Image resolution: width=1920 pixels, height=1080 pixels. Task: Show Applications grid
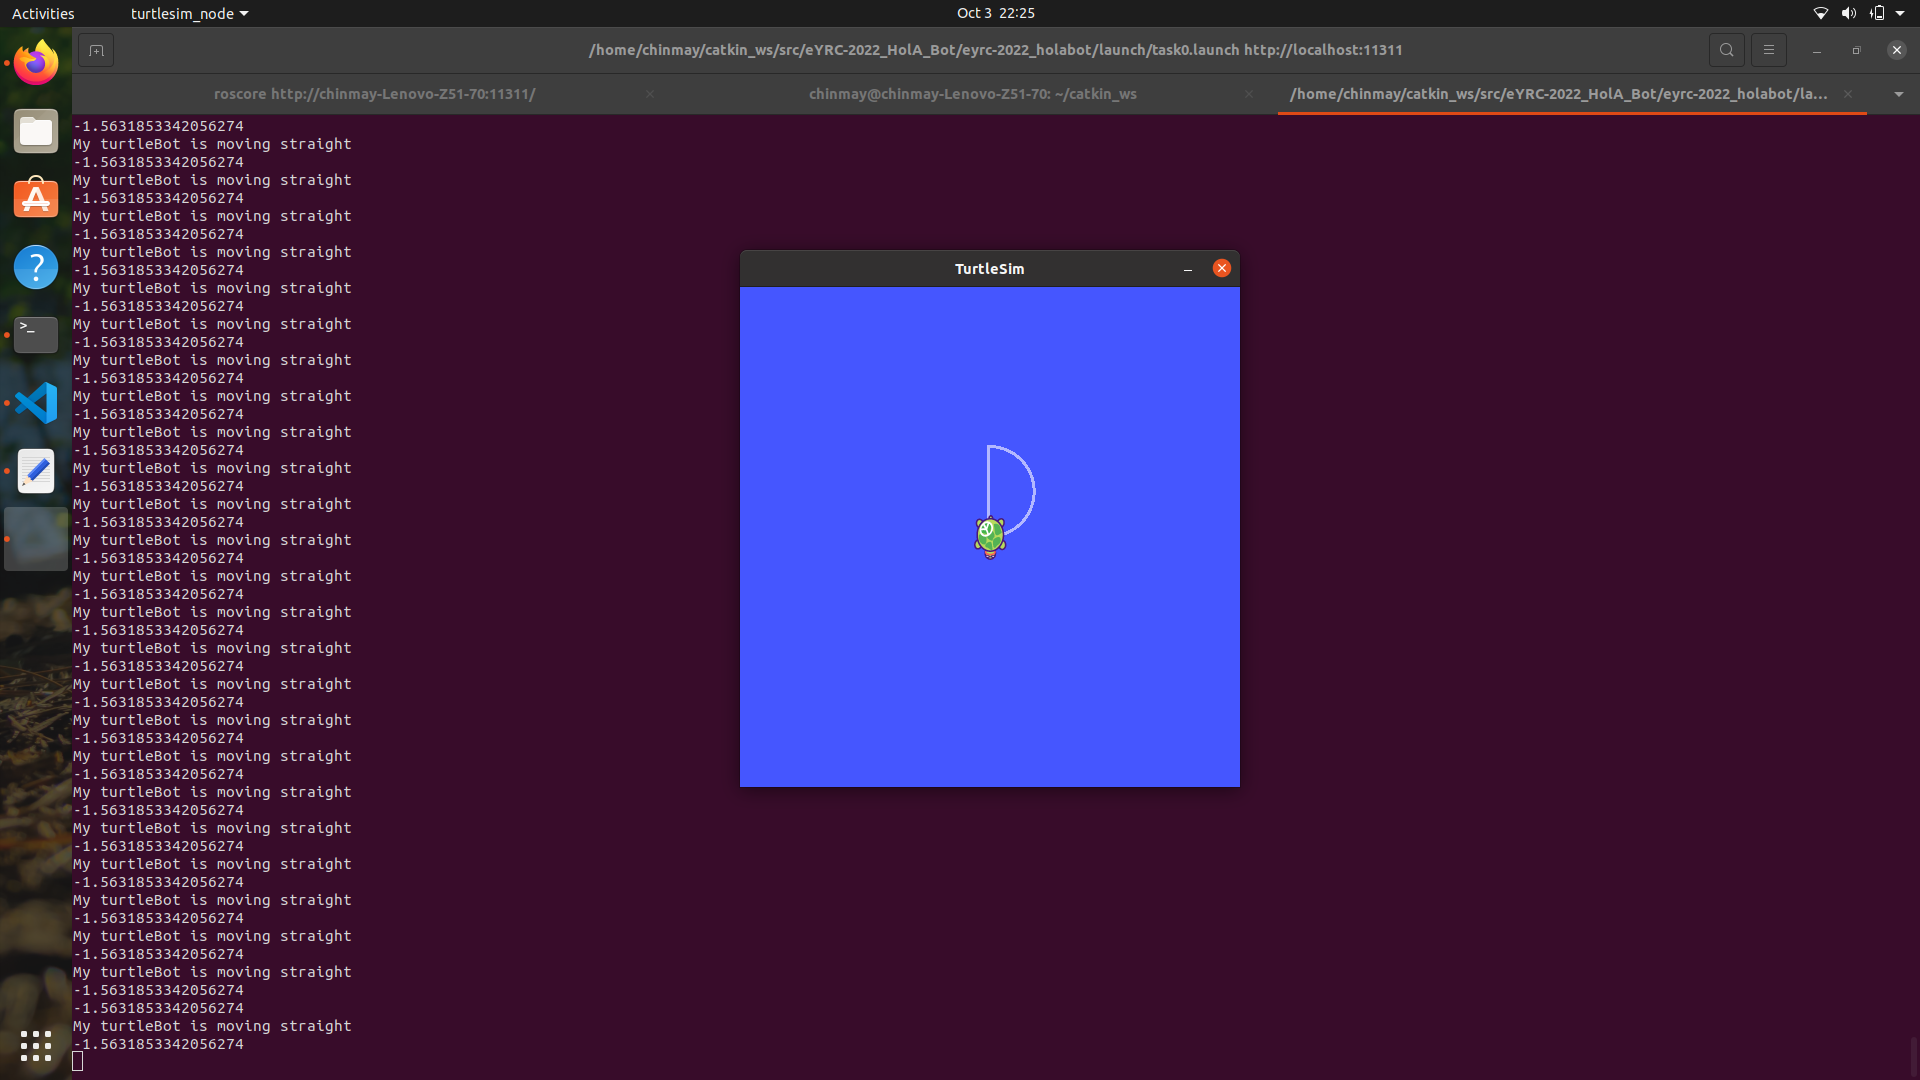[36, 1046]
